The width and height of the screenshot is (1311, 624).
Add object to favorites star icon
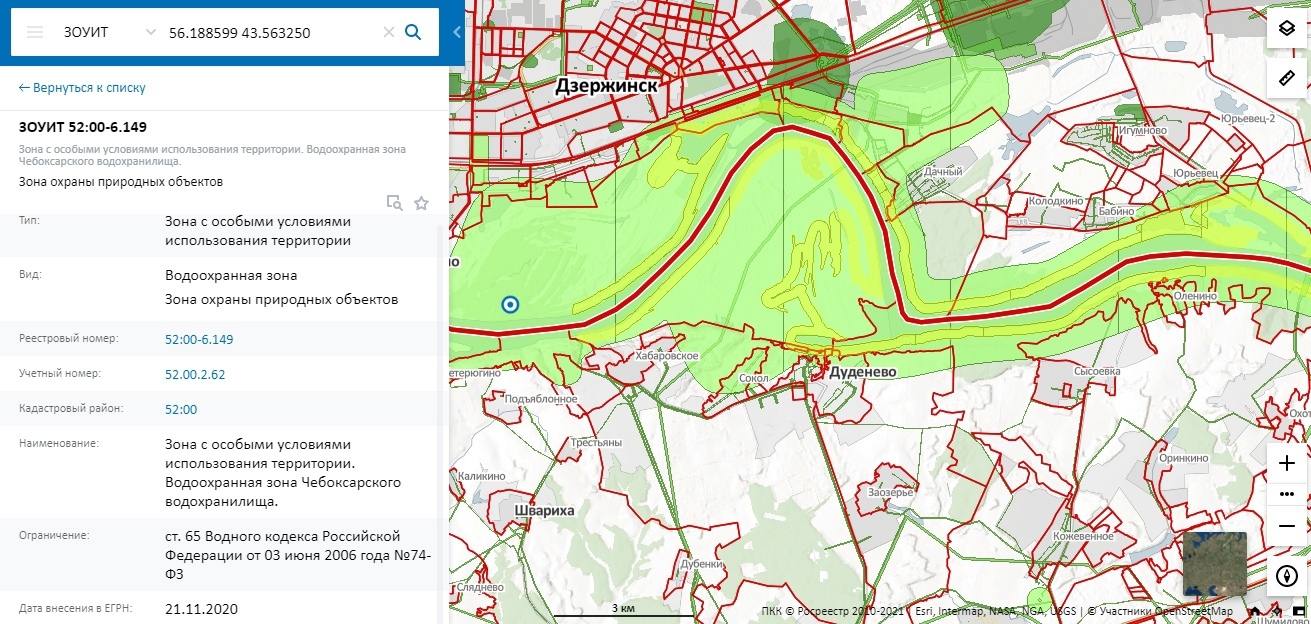click(x=421, y=203)
